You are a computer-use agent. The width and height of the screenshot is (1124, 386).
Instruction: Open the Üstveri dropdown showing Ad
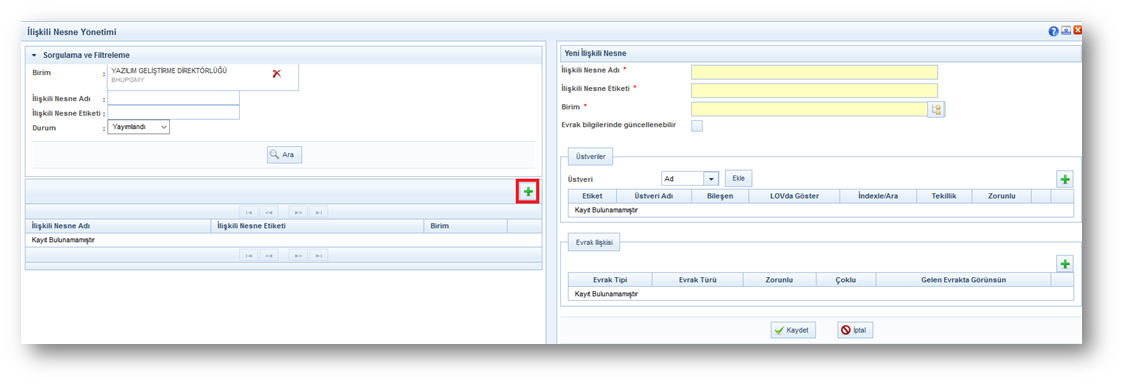[x=690, y=178]
